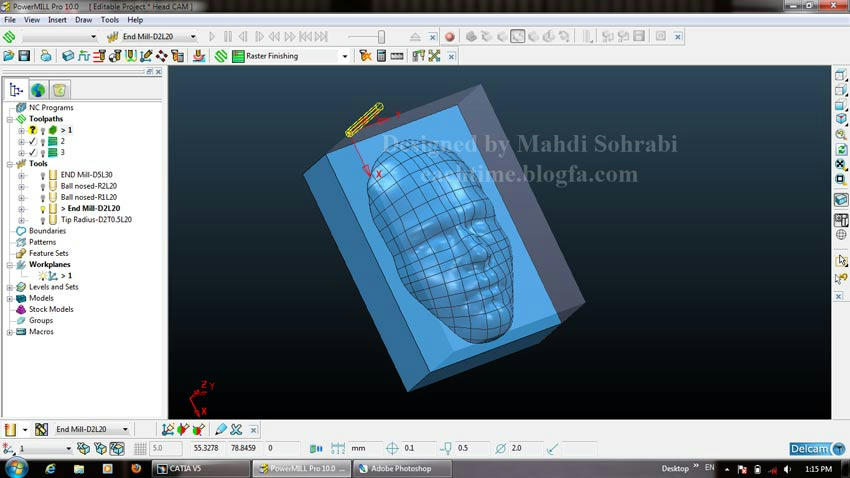Open Leads and Links icon

pyautogui.click(x=131, y=56)
